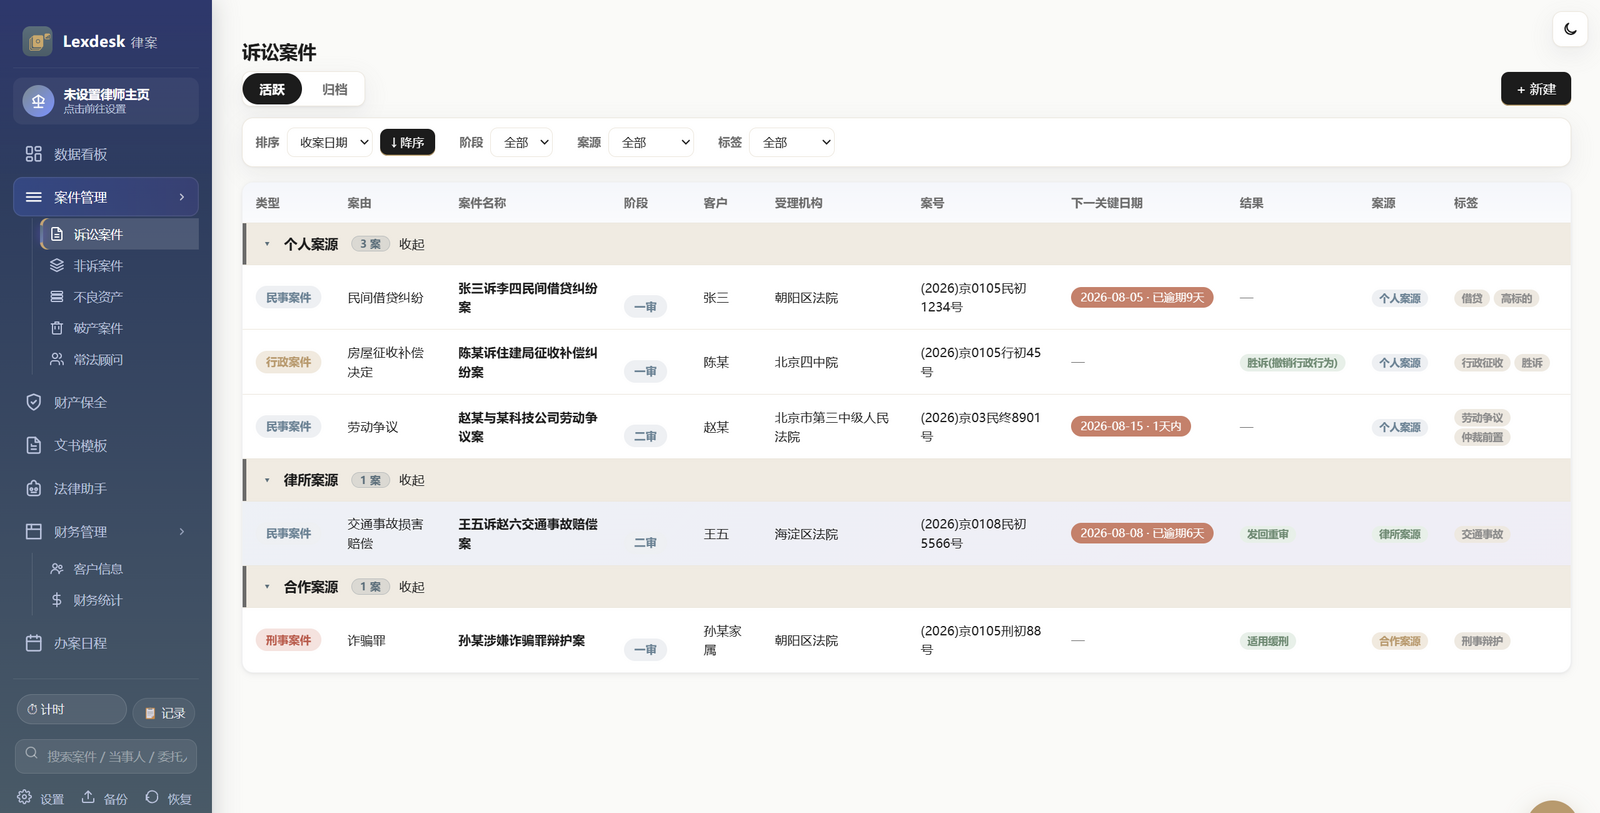The image size is (1600, 813).
Task: Click the search box for cases
Action: pyautogui.click(x=106, y=756)
